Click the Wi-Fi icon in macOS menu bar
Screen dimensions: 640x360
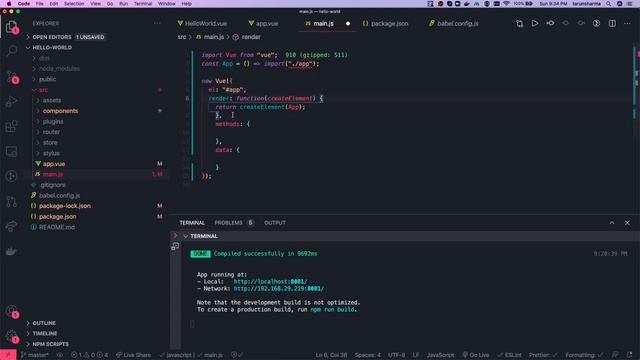(x=506, y=4)
